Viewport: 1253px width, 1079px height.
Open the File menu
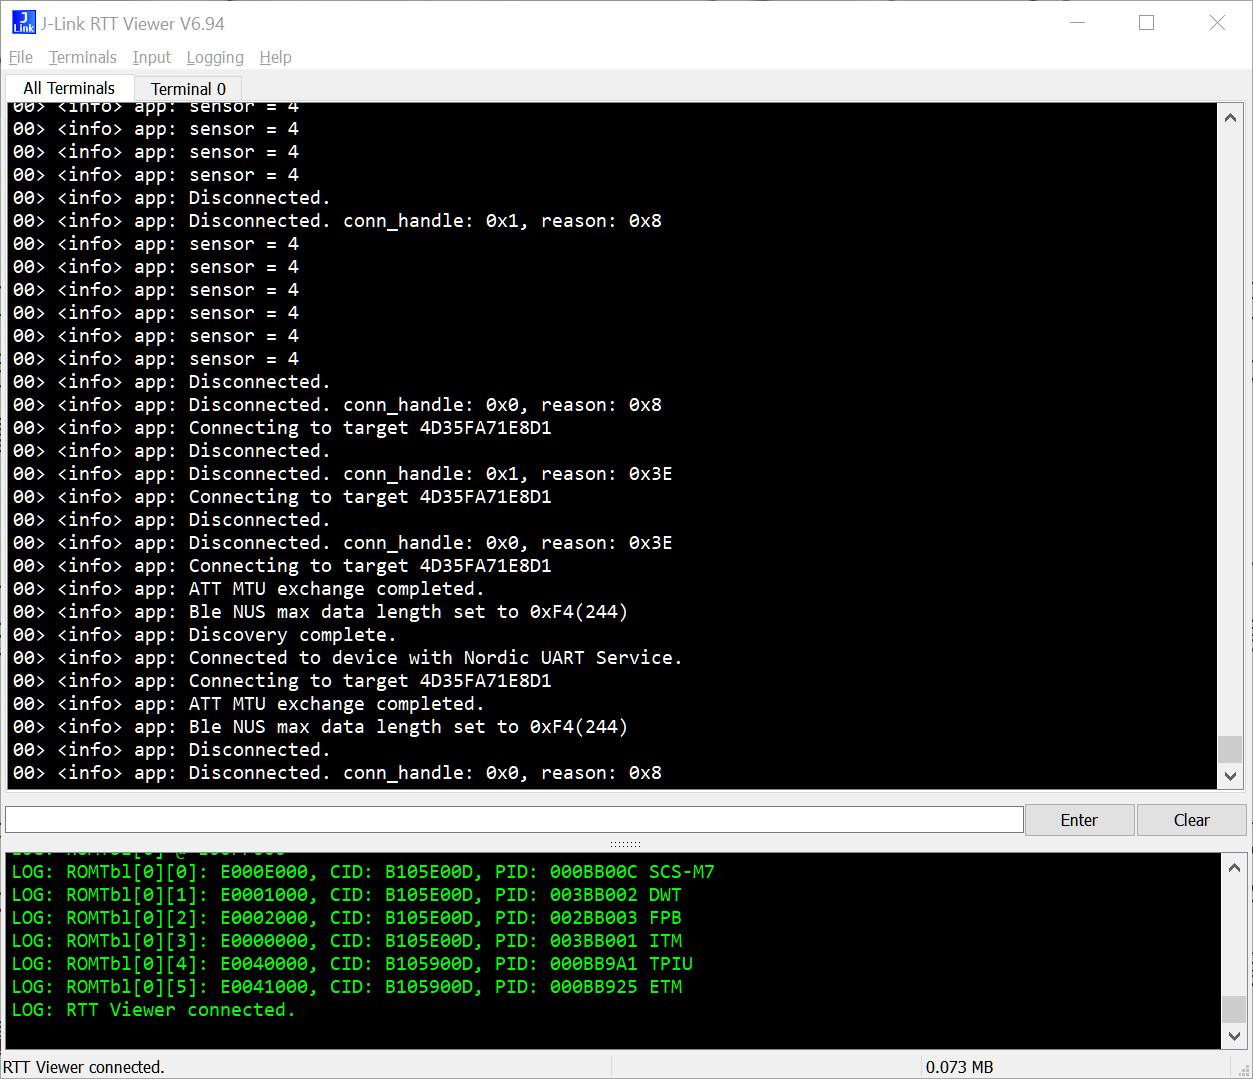pos(21,58)
